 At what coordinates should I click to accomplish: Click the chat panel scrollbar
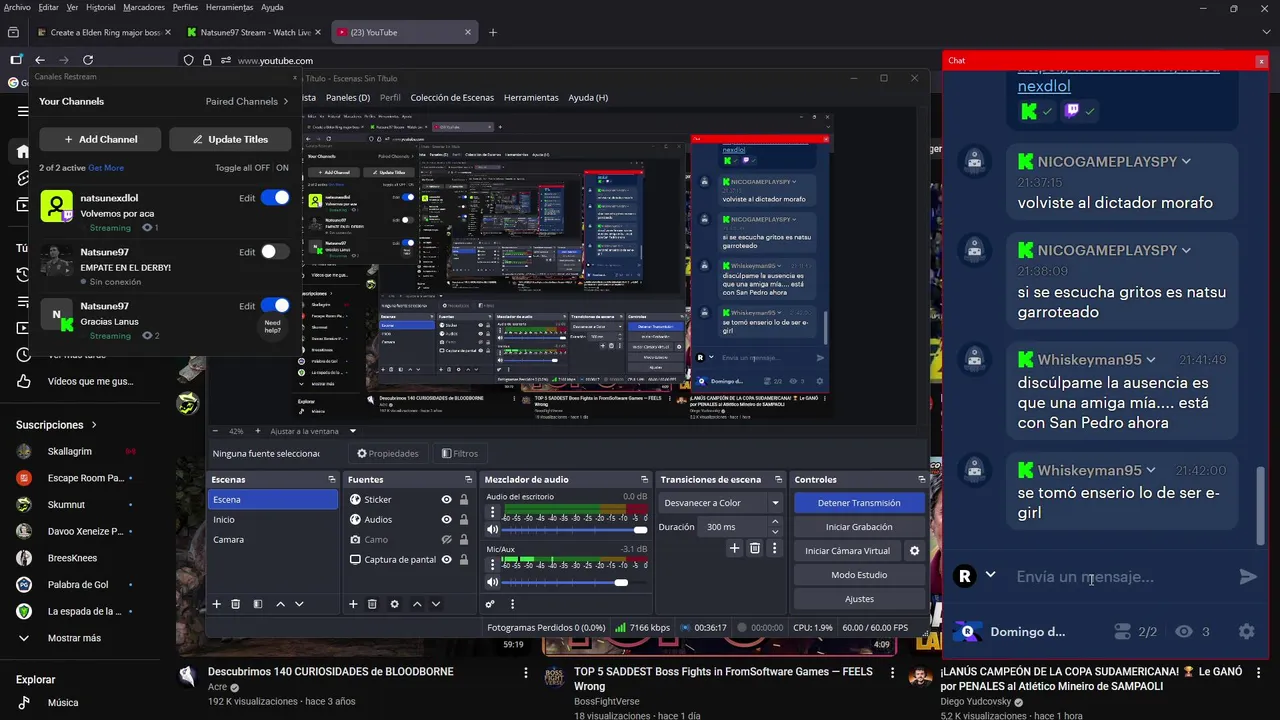click(x=1260, y=505)
